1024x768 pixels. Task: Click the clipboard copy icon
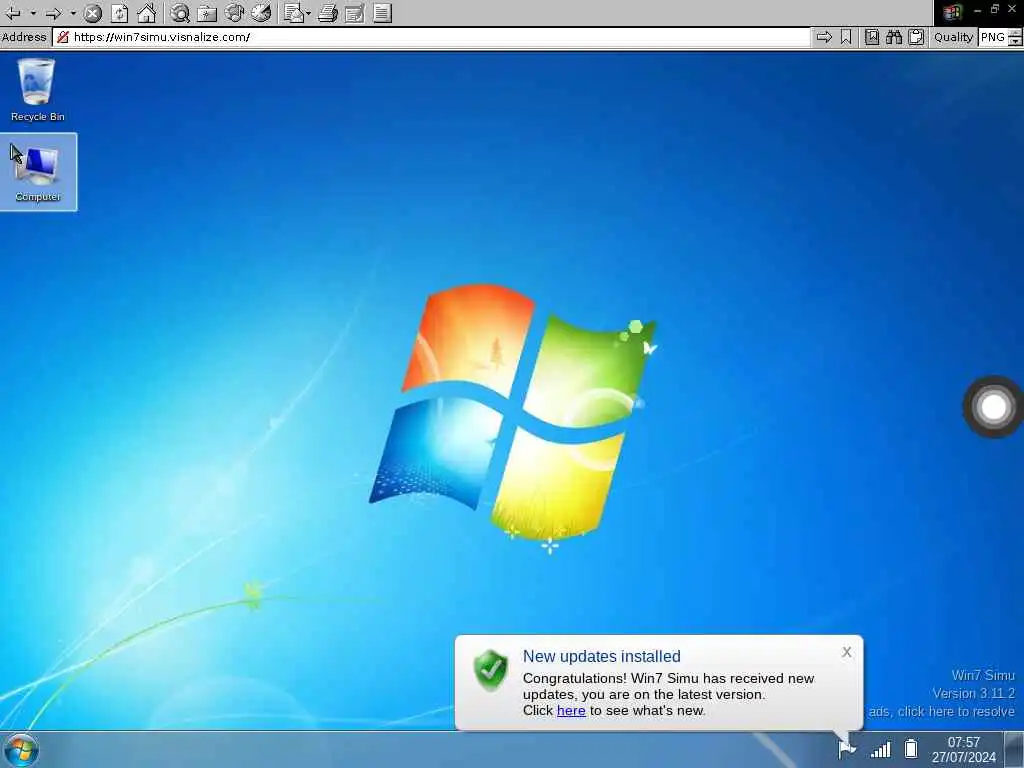(x=916, y=37)
